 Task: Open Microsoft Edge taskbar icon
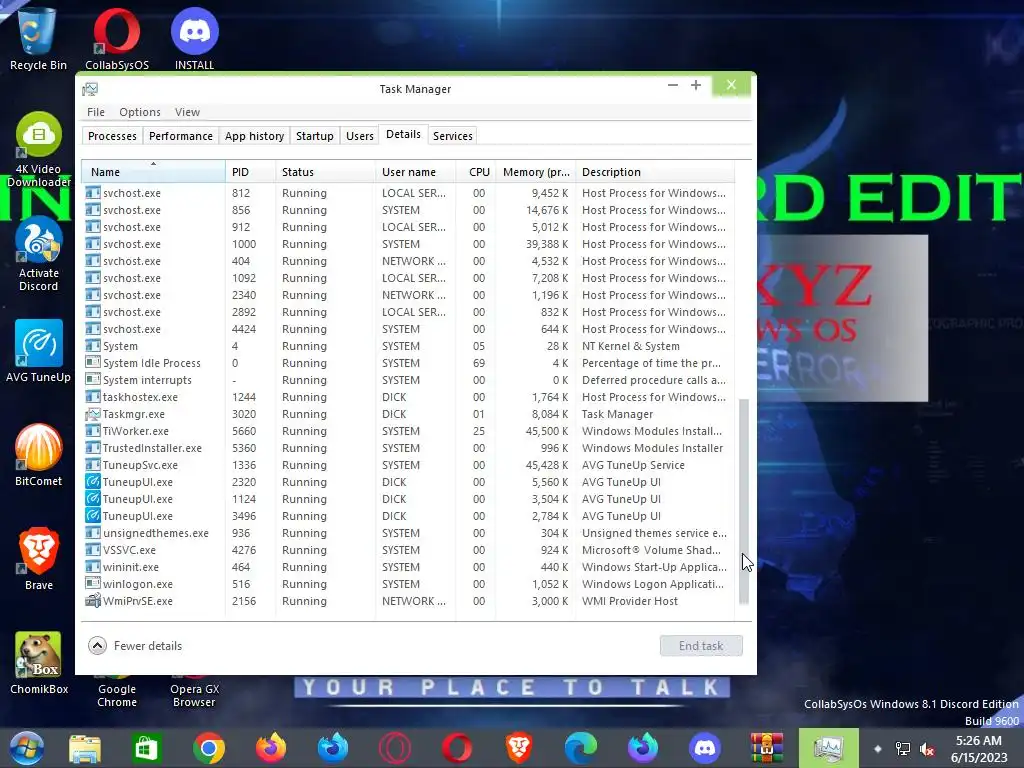pos(581,748)
